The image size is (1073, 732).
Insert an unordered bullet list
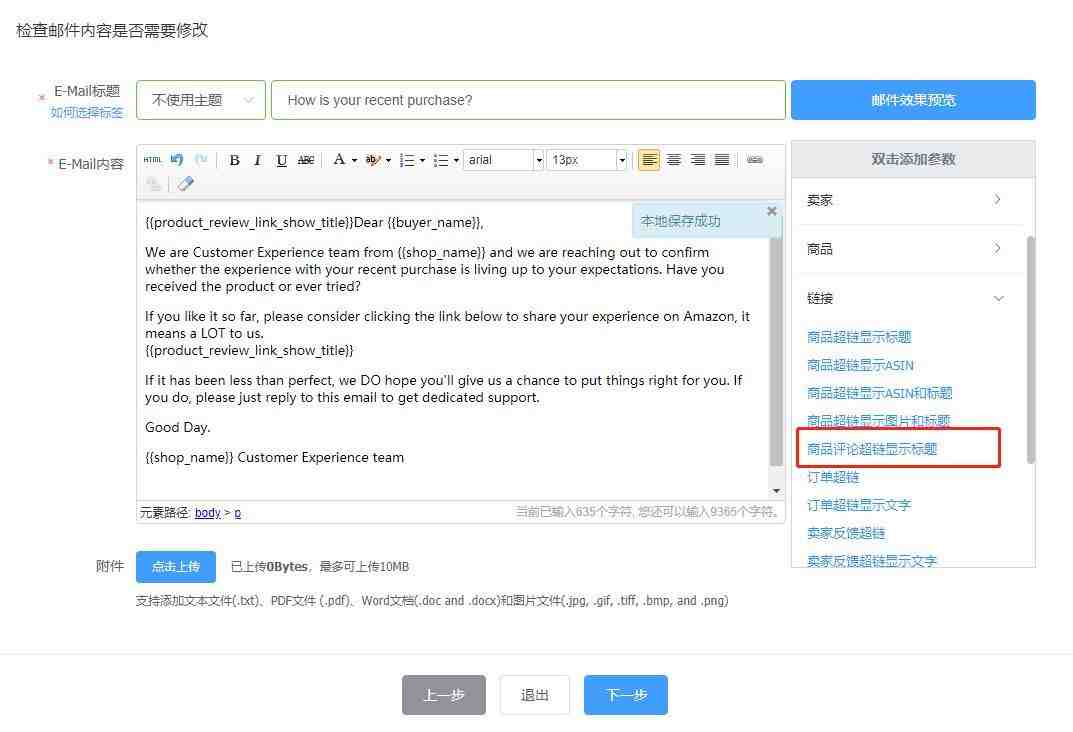pyautogui.click(x=441, y=160)
